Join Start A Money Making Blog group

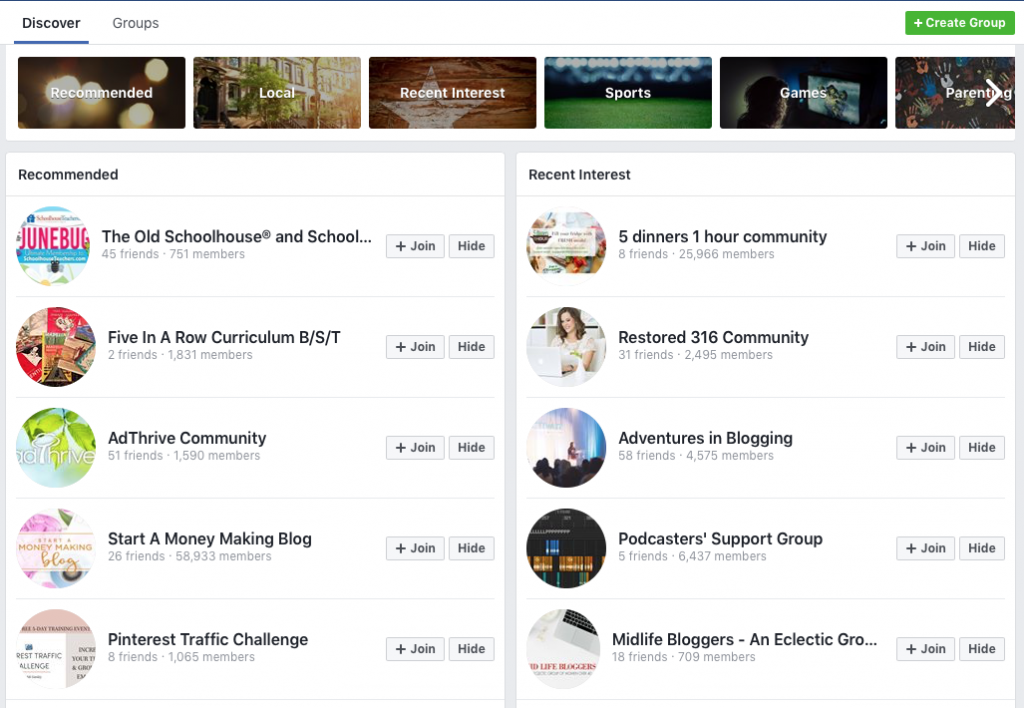(x=415, y=548)
